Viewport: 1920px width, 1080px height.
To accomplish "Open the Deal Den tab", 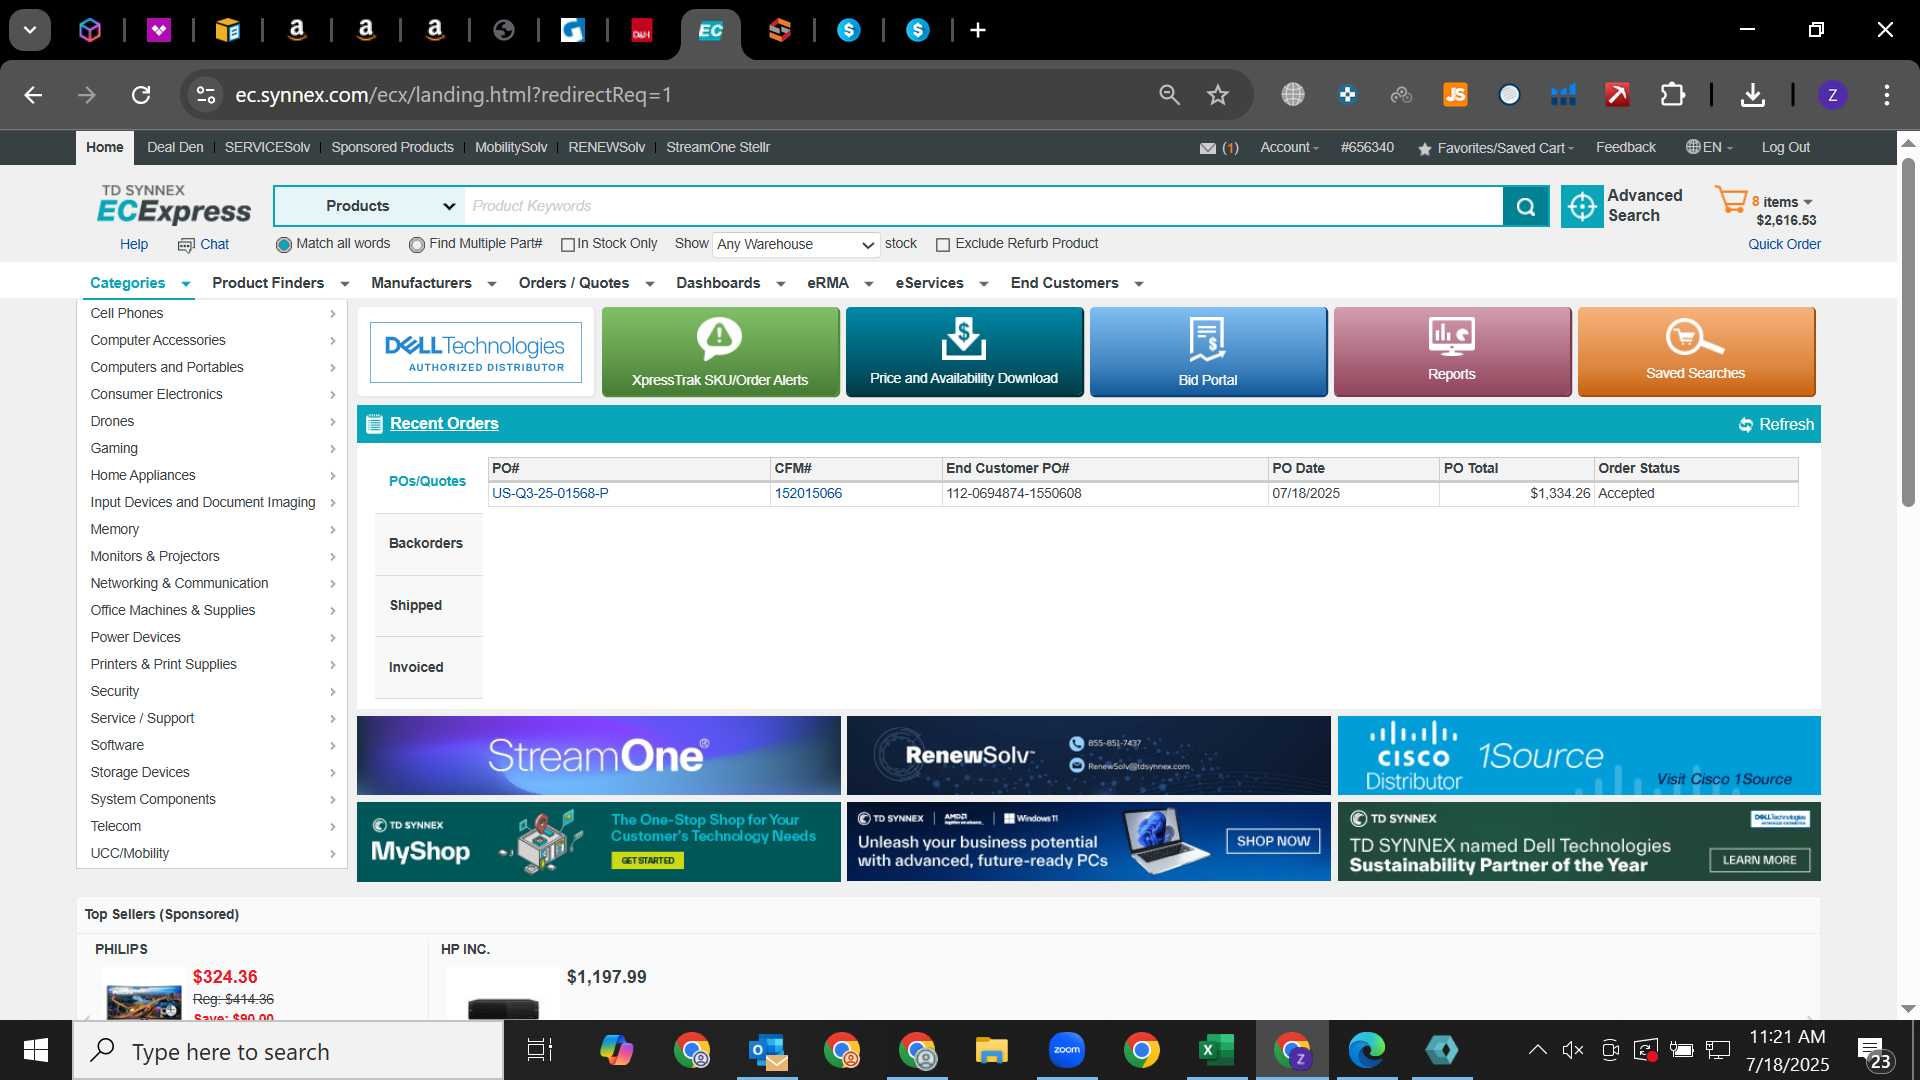I will pyautogui.click(x=175, y=147).
